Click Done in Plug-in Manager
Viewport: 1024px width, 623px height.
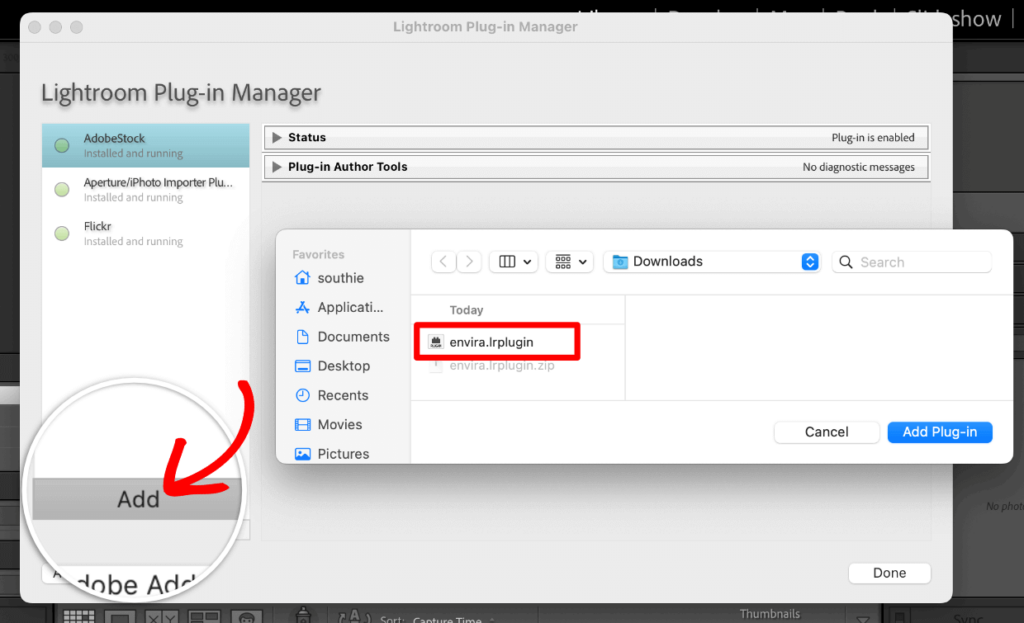[x=889, y=573]
